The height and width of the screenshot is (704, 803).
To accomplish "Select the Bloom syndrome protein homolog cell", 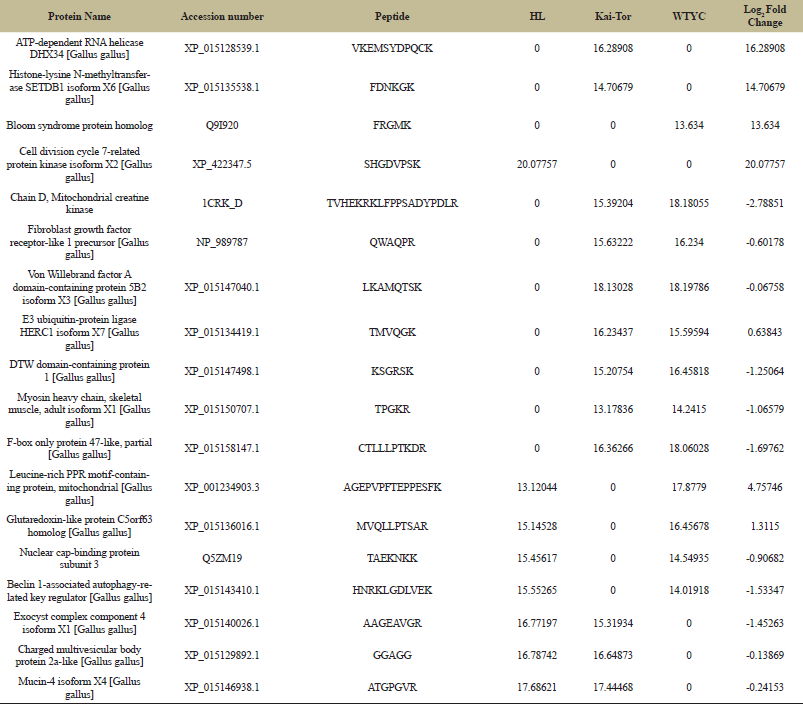I will (80, 125).
